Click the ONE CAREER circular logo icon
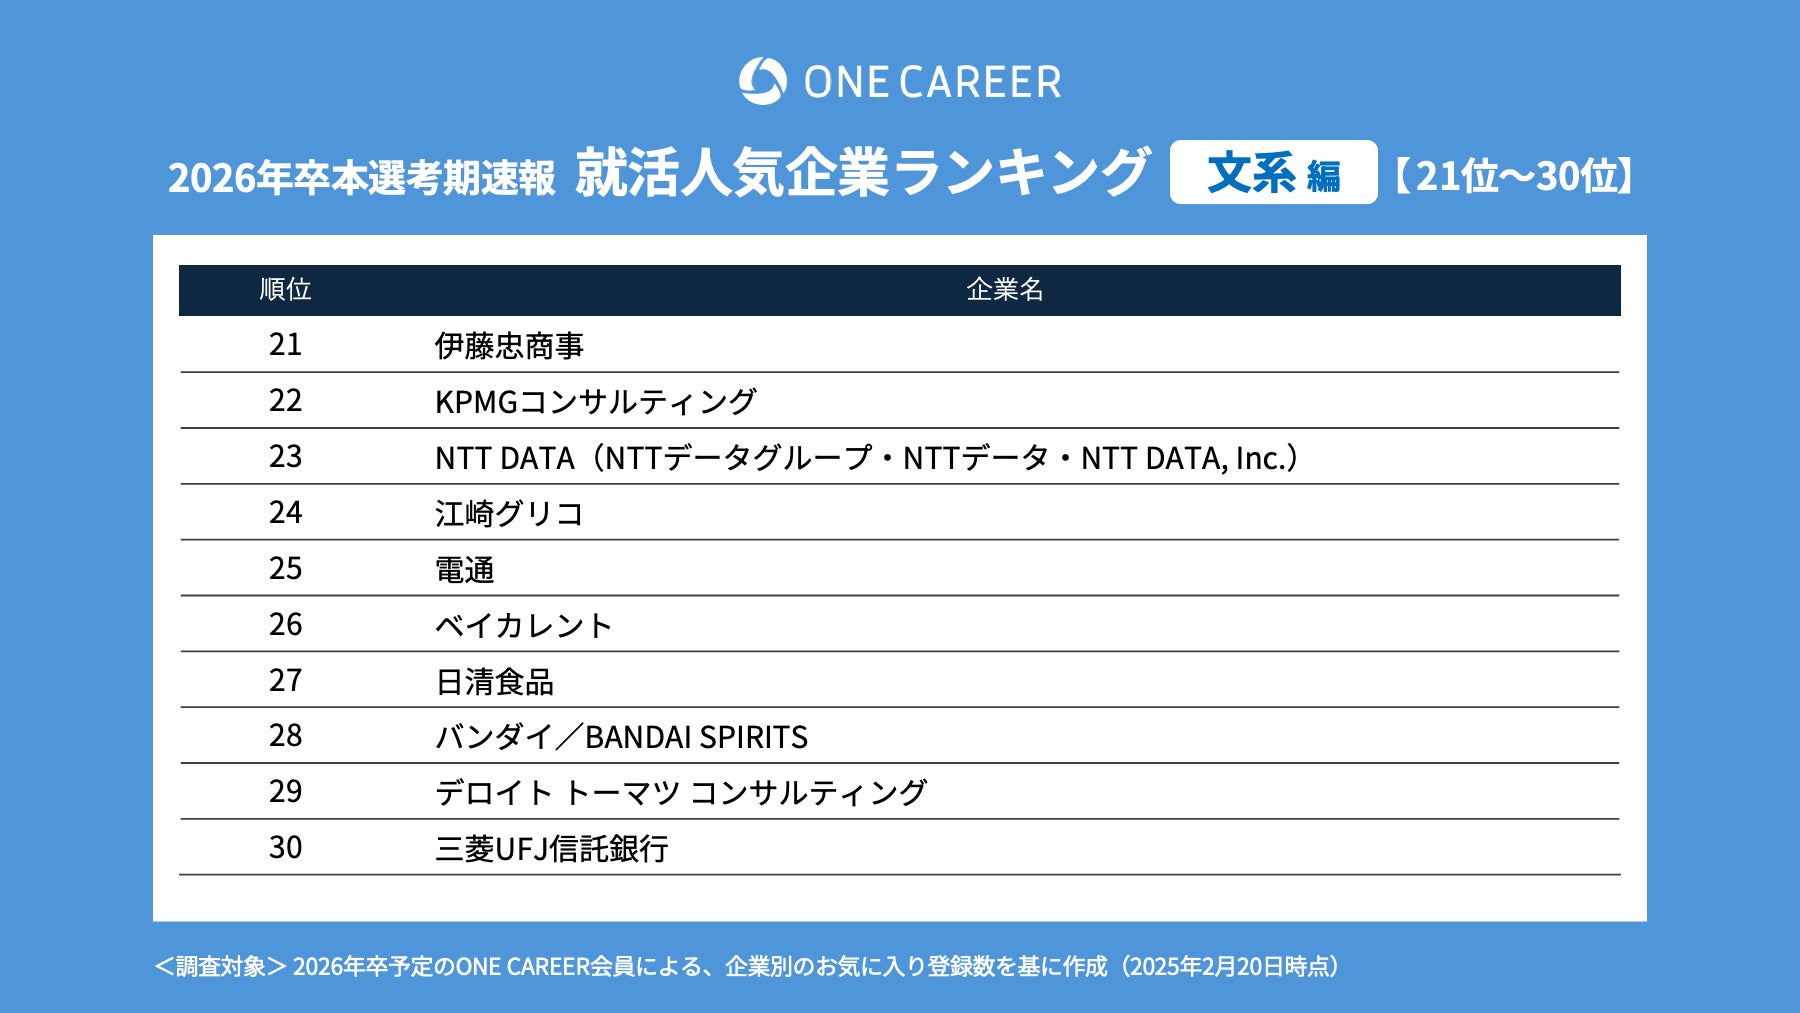Screen dimensions: 1800x1013 [762, 81]
